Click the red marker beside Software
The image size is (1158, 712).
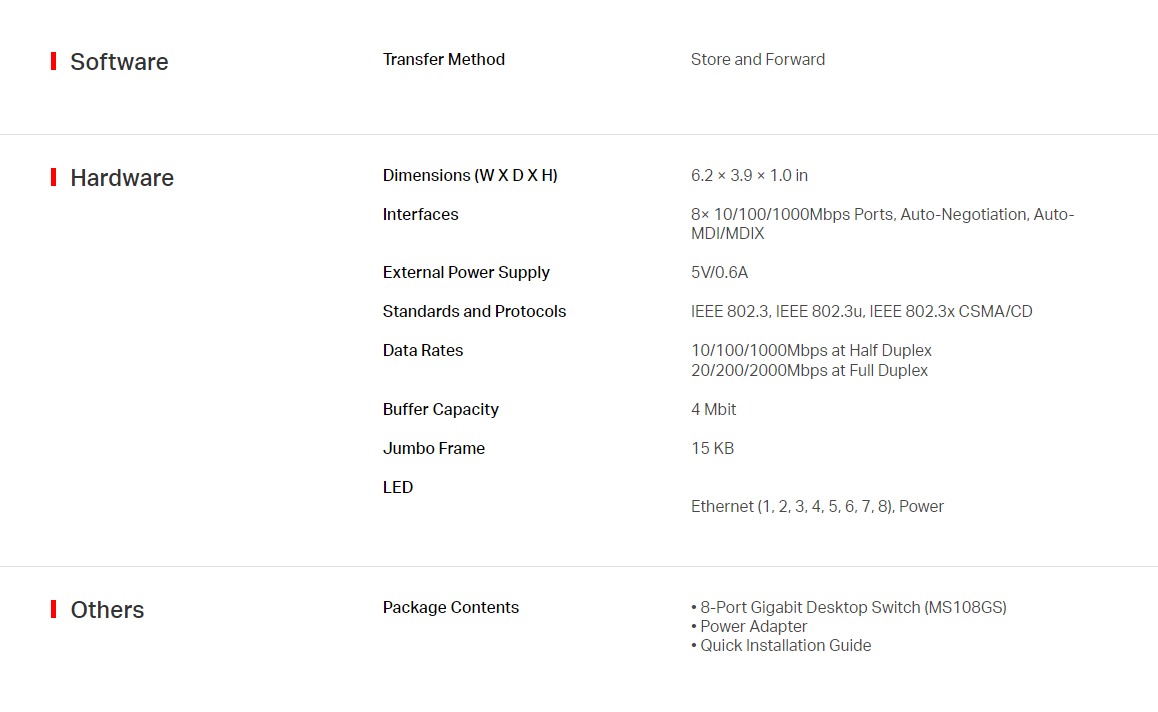click(x=53, y=61)
